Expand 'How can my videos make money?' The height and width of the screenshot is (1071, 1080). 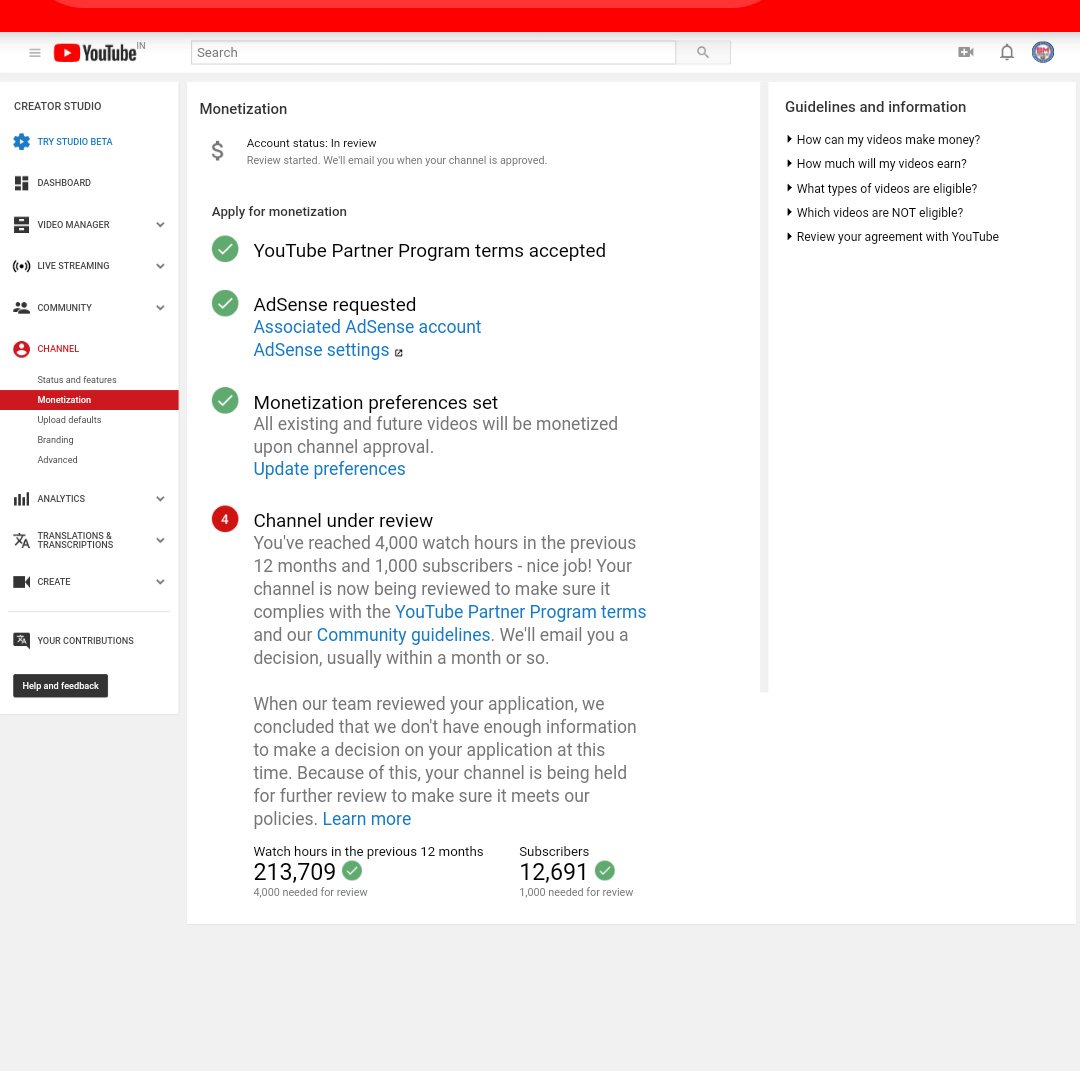click(883, 140)
